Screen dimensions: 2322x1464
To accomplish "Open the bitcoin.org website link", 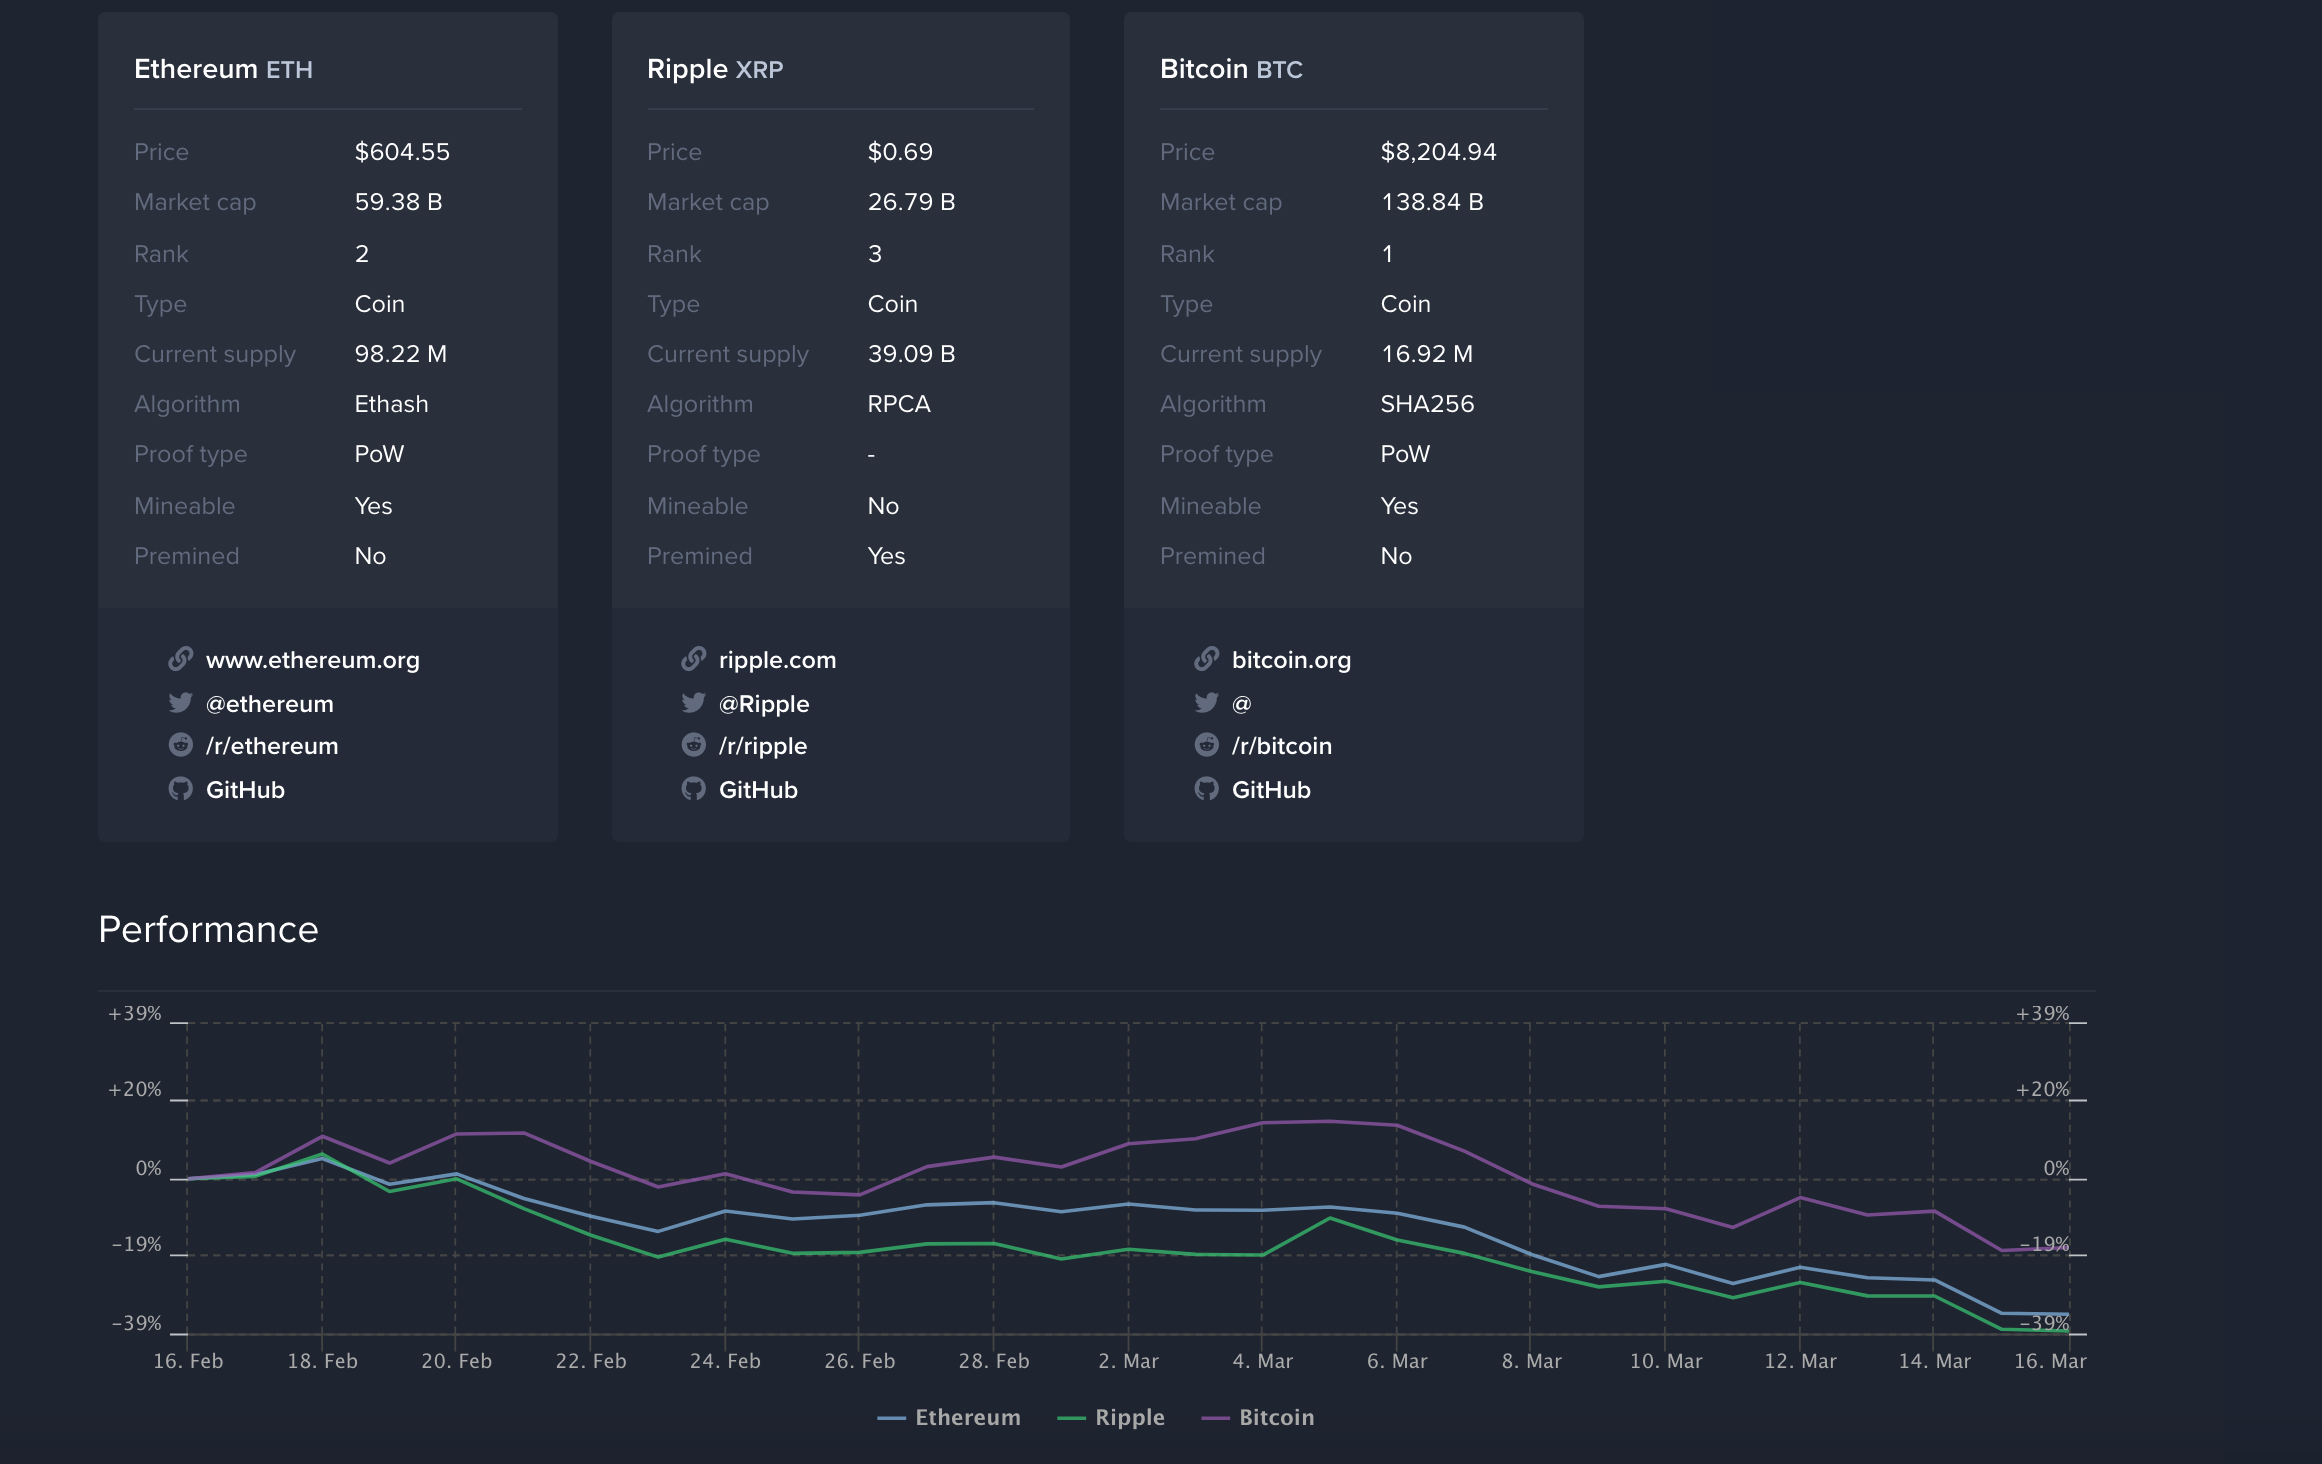I will tap(1291, 659).
